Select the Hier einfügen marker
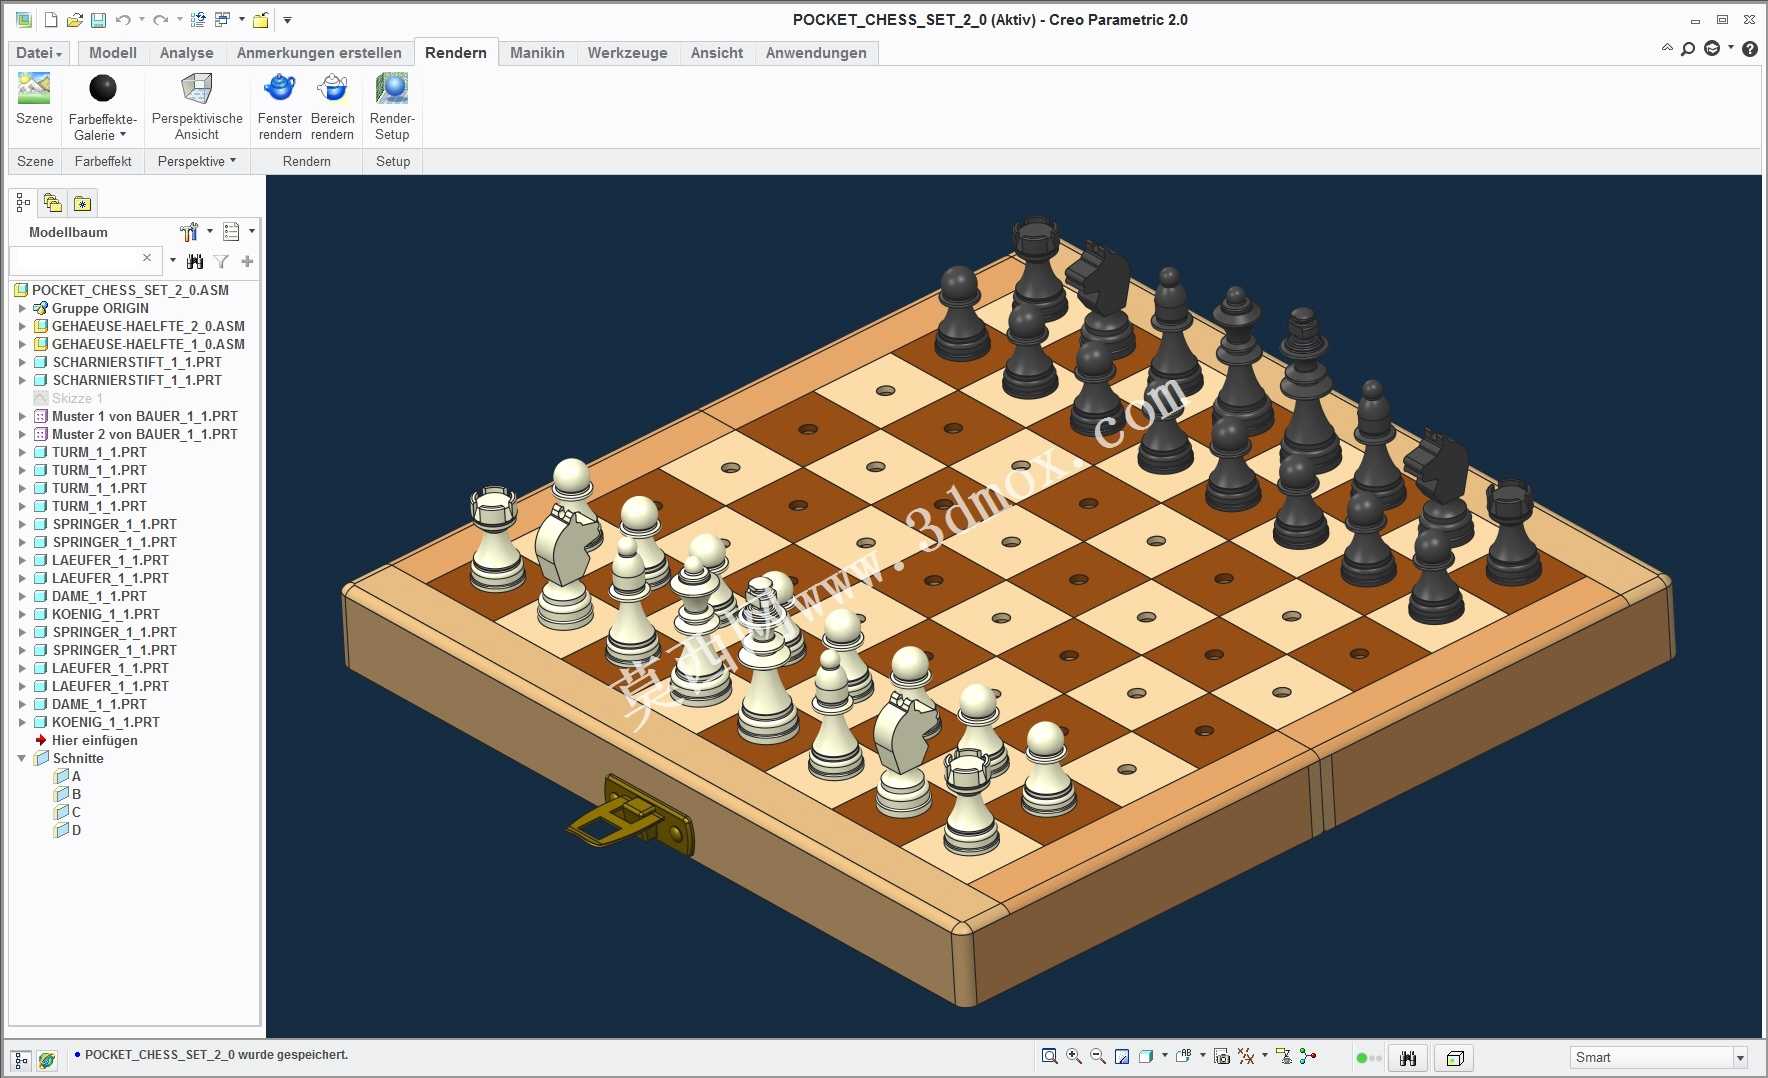Image resolution: width=1768 pixels, height=1078 pixels. click(x=86, y=740)
